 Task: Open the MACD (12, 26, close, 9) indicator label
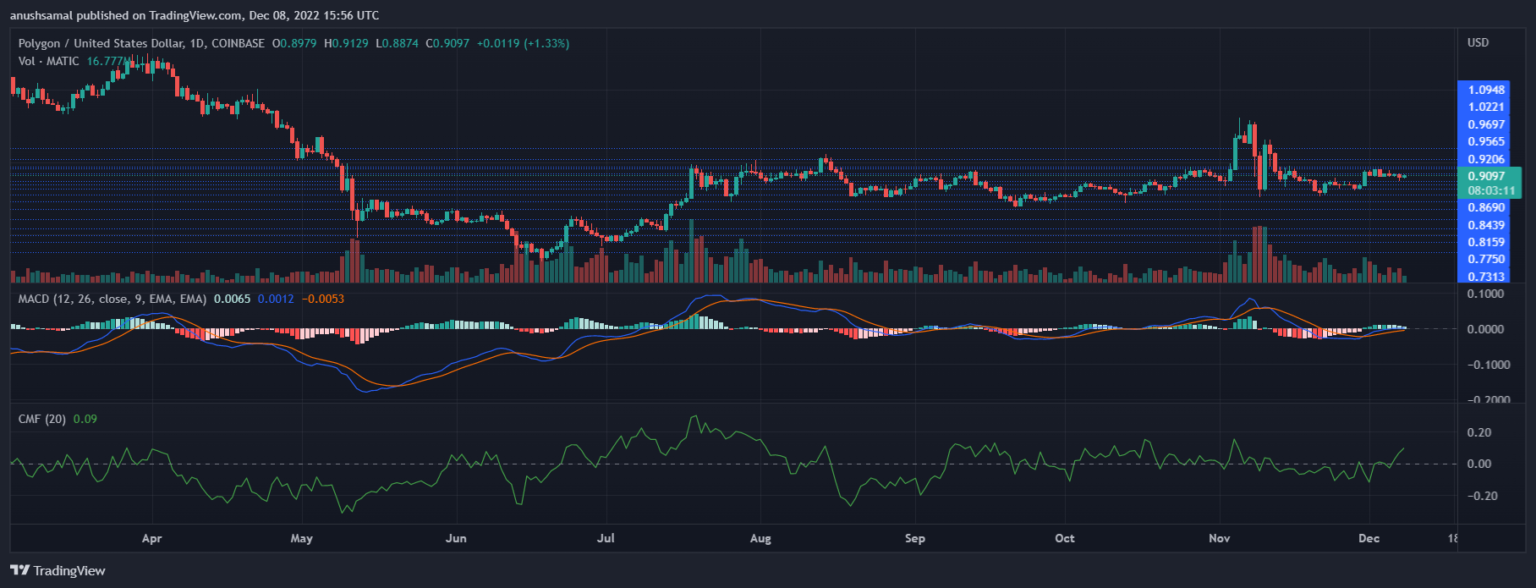pos(109,298)
